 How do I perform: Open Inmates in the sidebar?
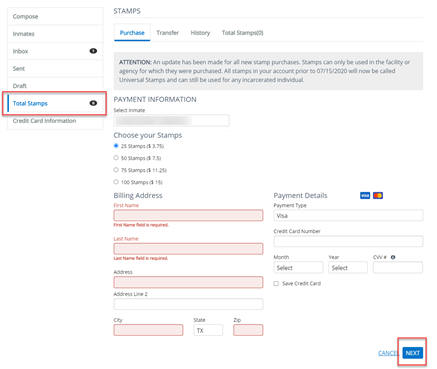[55, 34]
